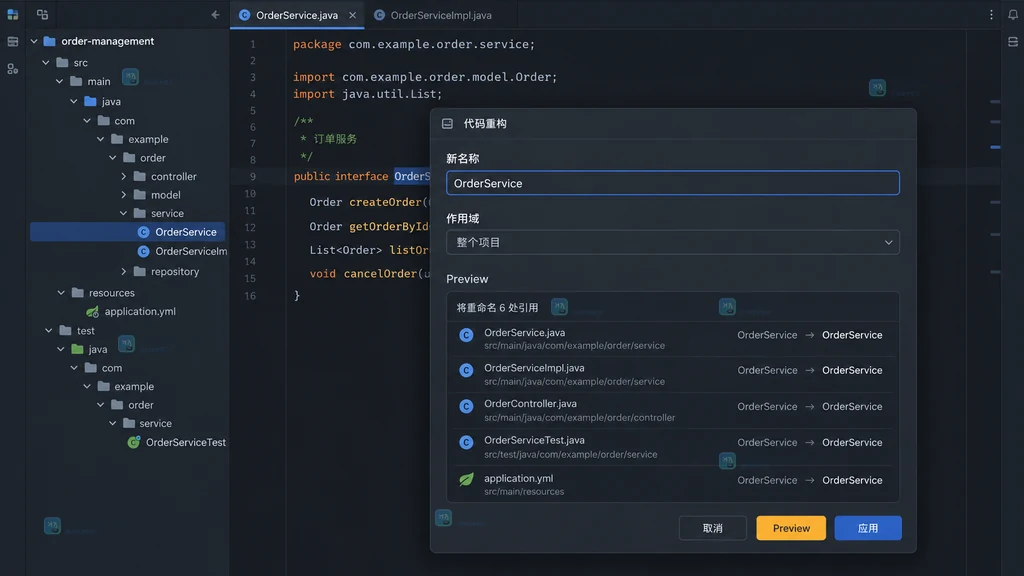The width and height of the screenshot is (1024, 576).
Task: Collapse the order-management root node
Action: click(x=34, y=41)
